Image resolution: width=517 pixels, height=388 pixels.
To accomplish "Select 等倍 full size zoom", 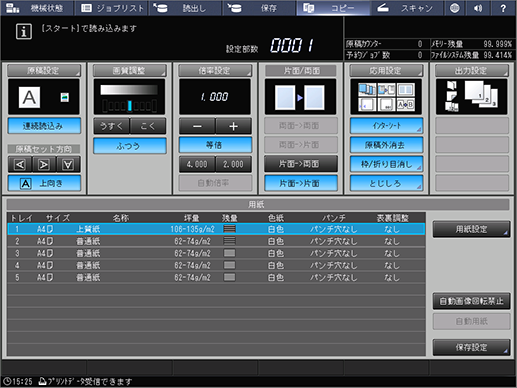I will click(x=215, y=145).
